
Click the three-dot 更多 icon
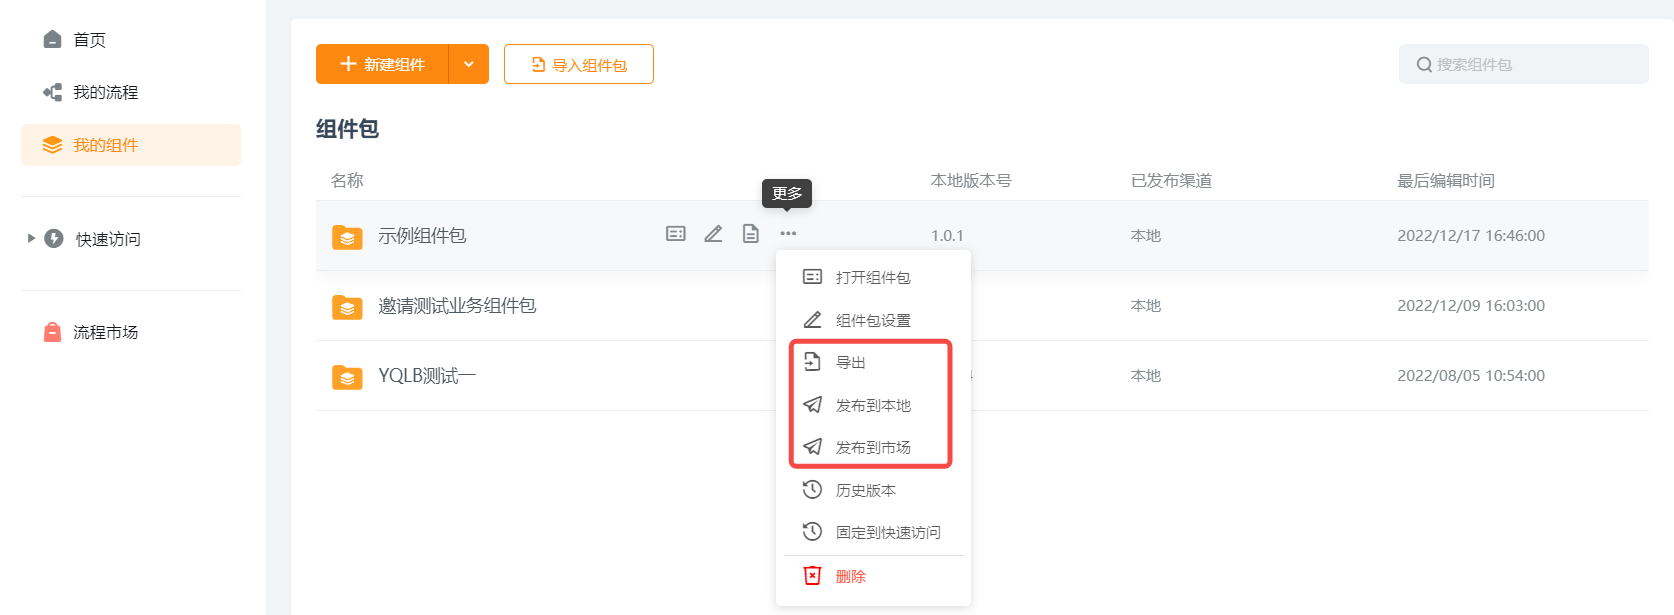[788, 234]
